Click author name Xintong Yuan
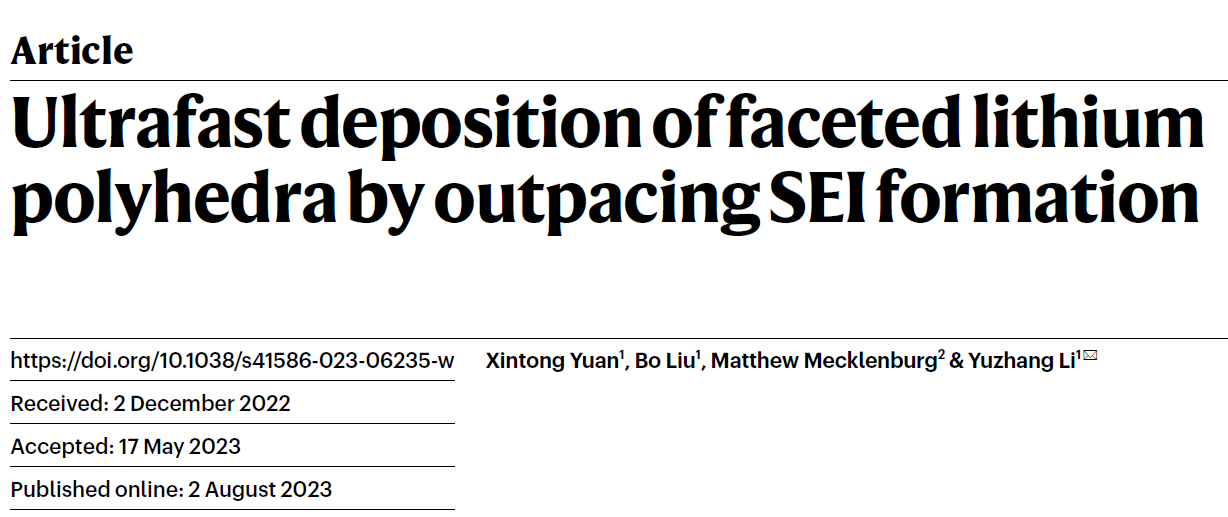This screenshot has height=517, width=1228. coord(552,361)
